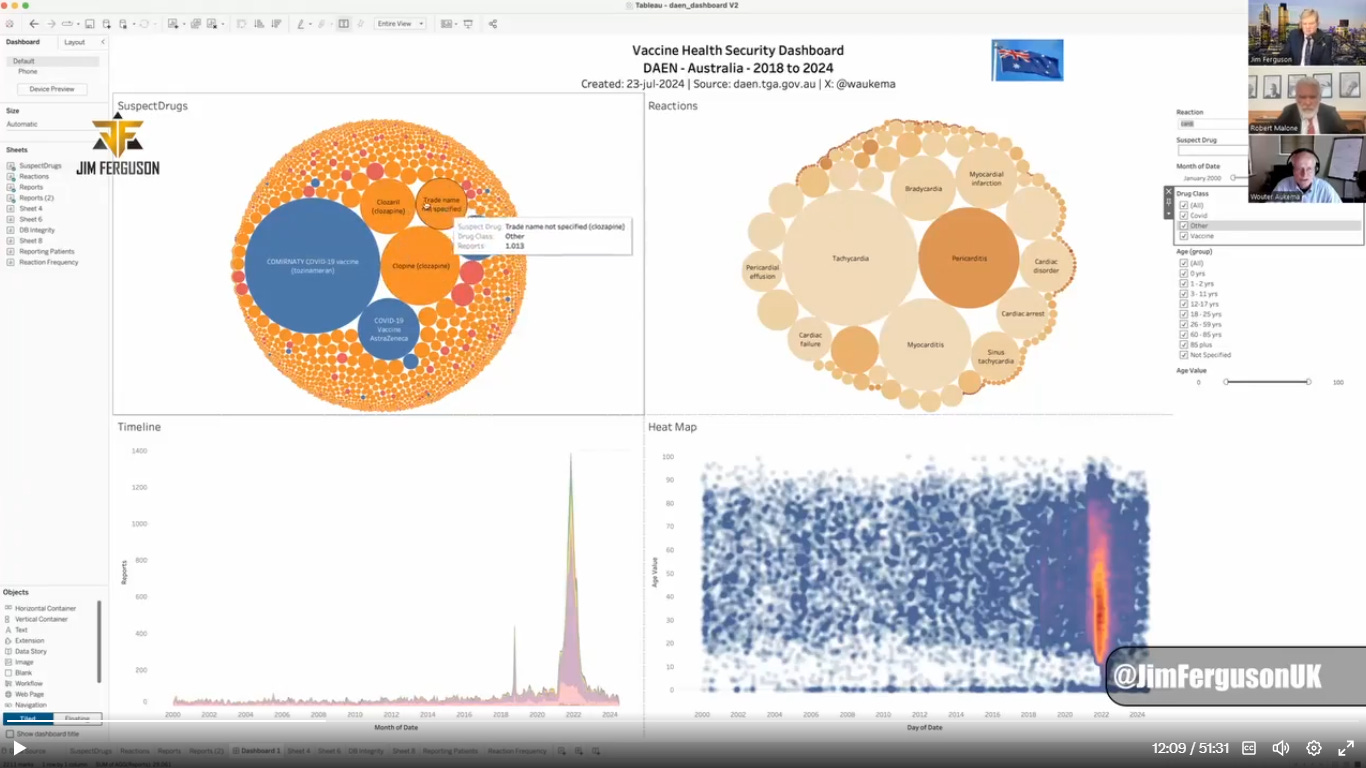Click the video volume speaker icon
1366x768 pixels.
pos(1281,748)
